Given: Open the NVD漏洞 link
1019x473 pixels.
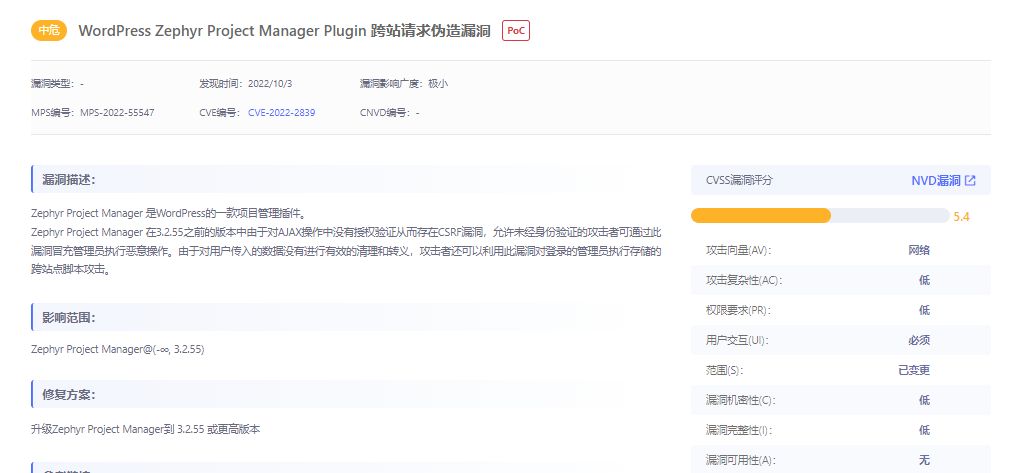Looking at the screenshot, I should pos(936,181).
